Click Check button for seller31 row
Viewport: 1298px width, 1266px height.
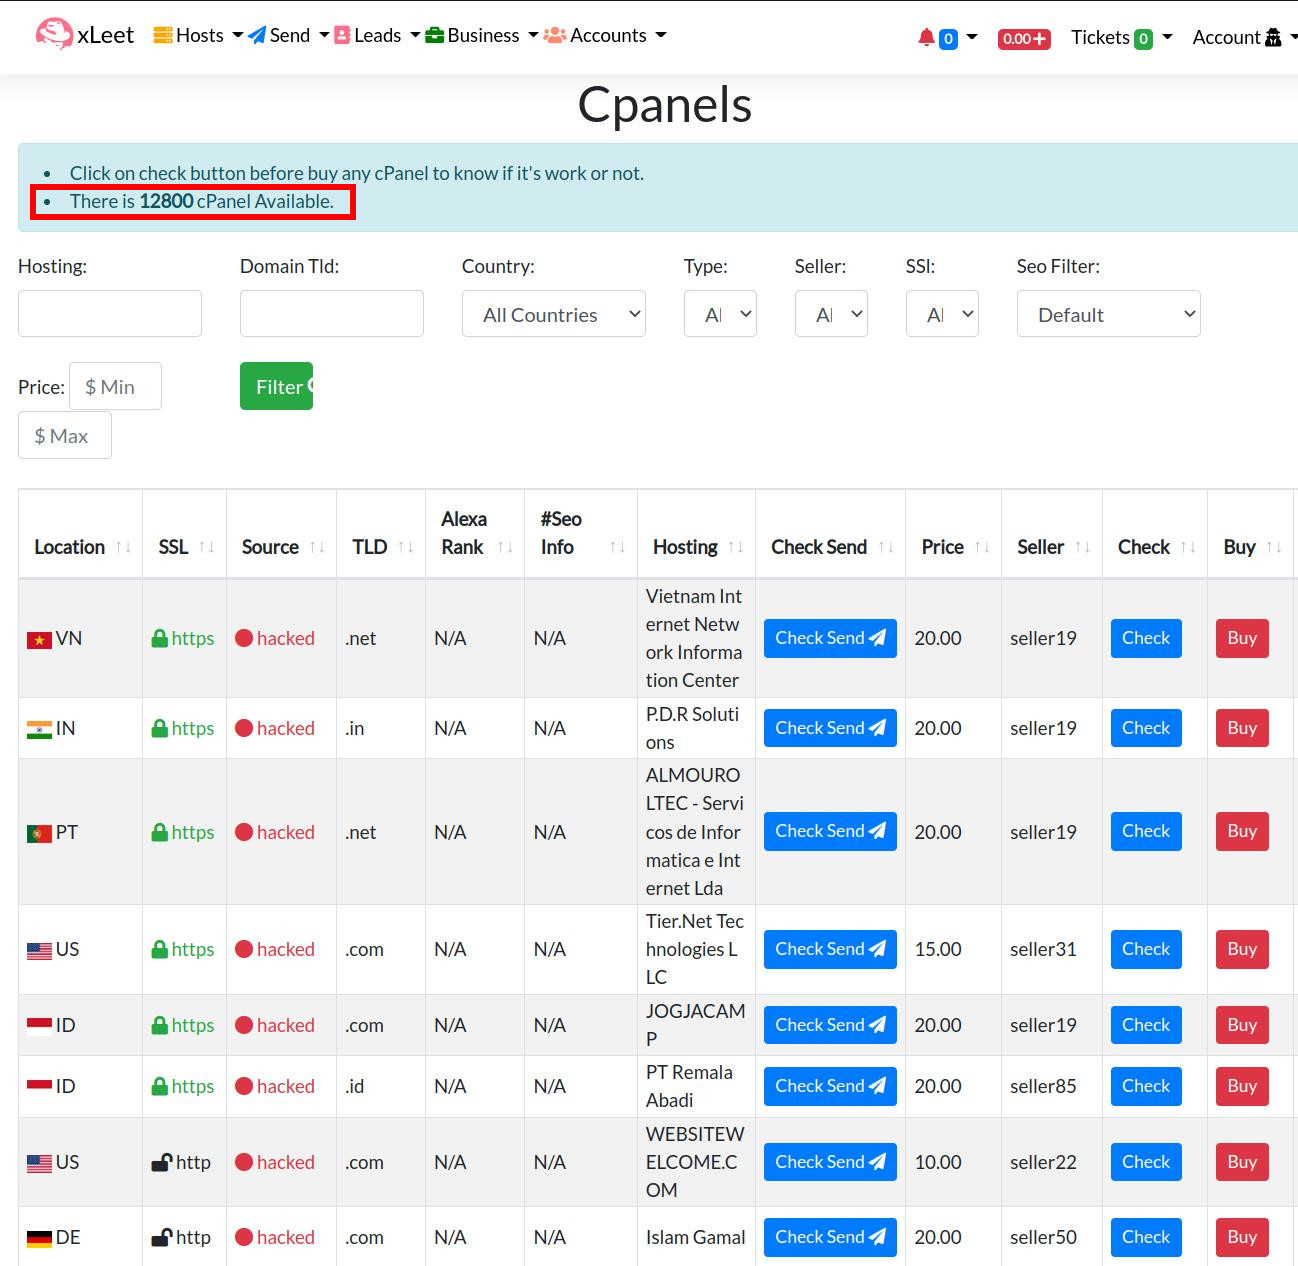pos(1146,949)
